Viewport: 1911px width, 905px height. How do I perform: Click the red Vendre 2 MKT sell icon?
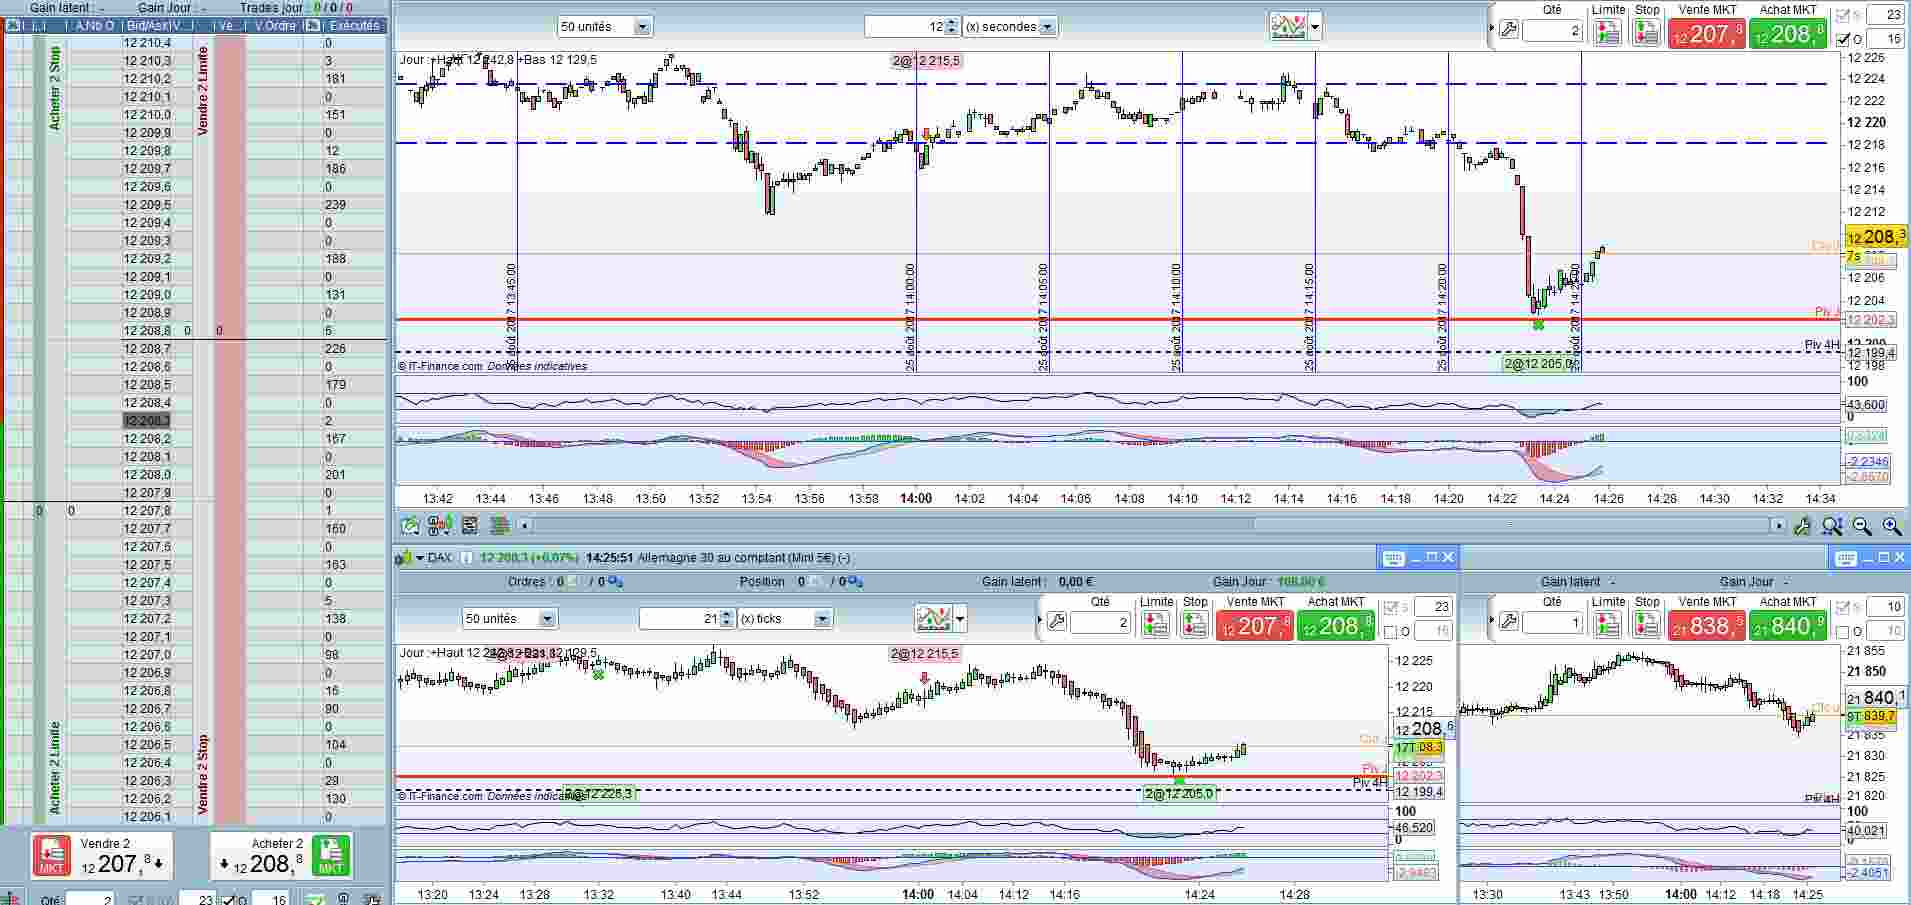(50, 855)
